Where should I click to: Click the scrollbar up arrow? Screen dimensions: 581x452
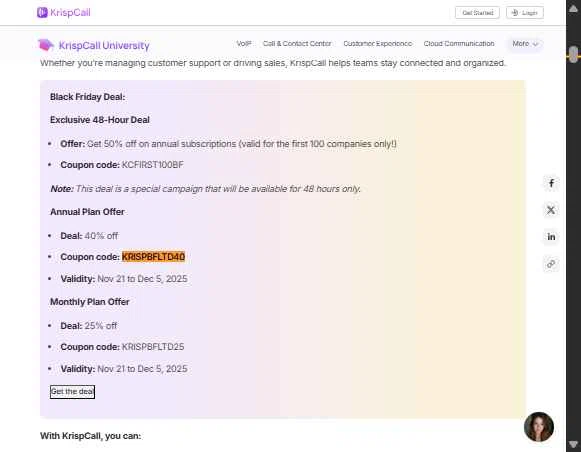click(573, 9)
